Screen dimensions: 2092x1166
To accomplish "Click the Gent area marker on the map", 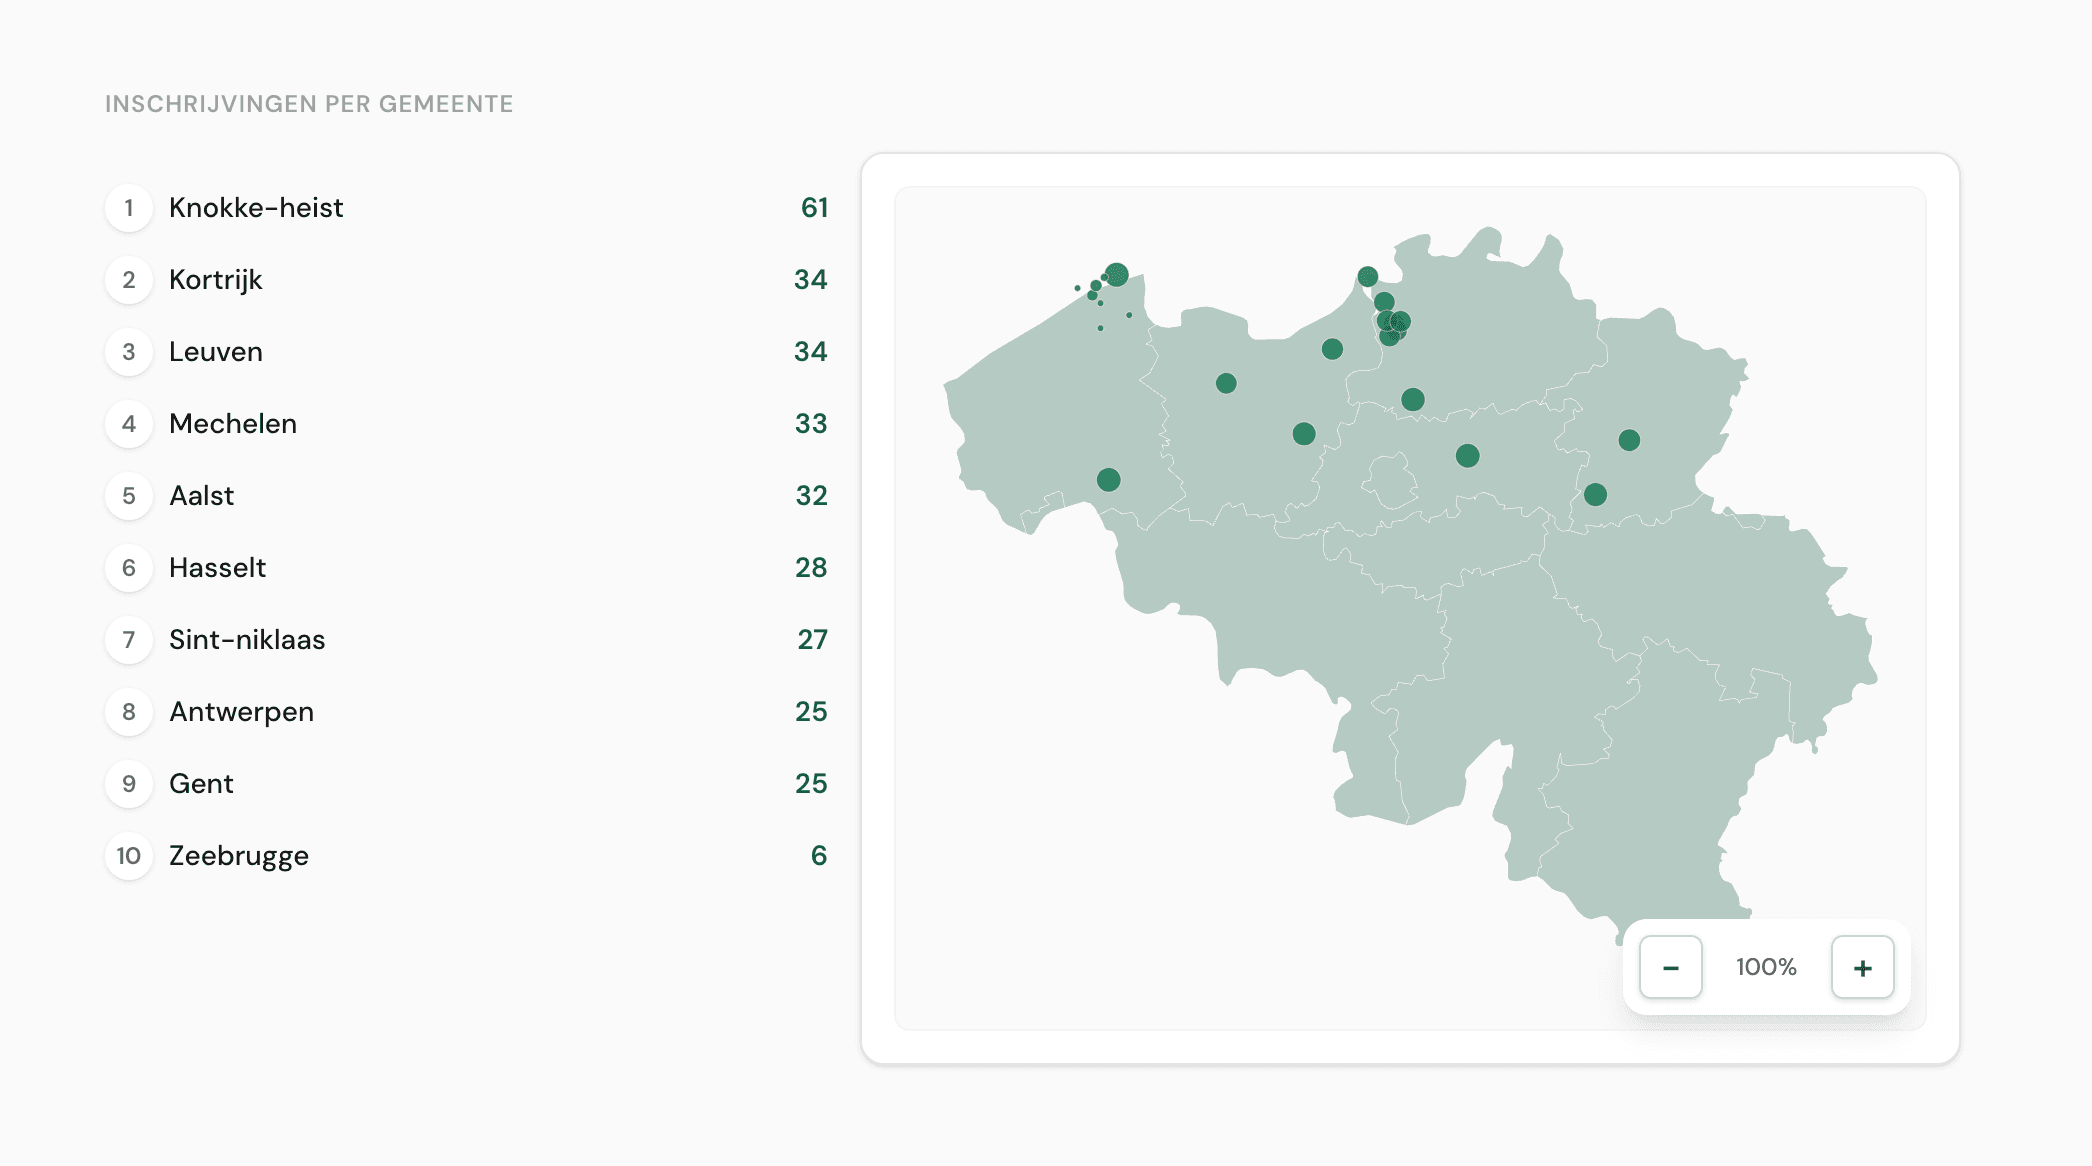I will pos(1225,381).
